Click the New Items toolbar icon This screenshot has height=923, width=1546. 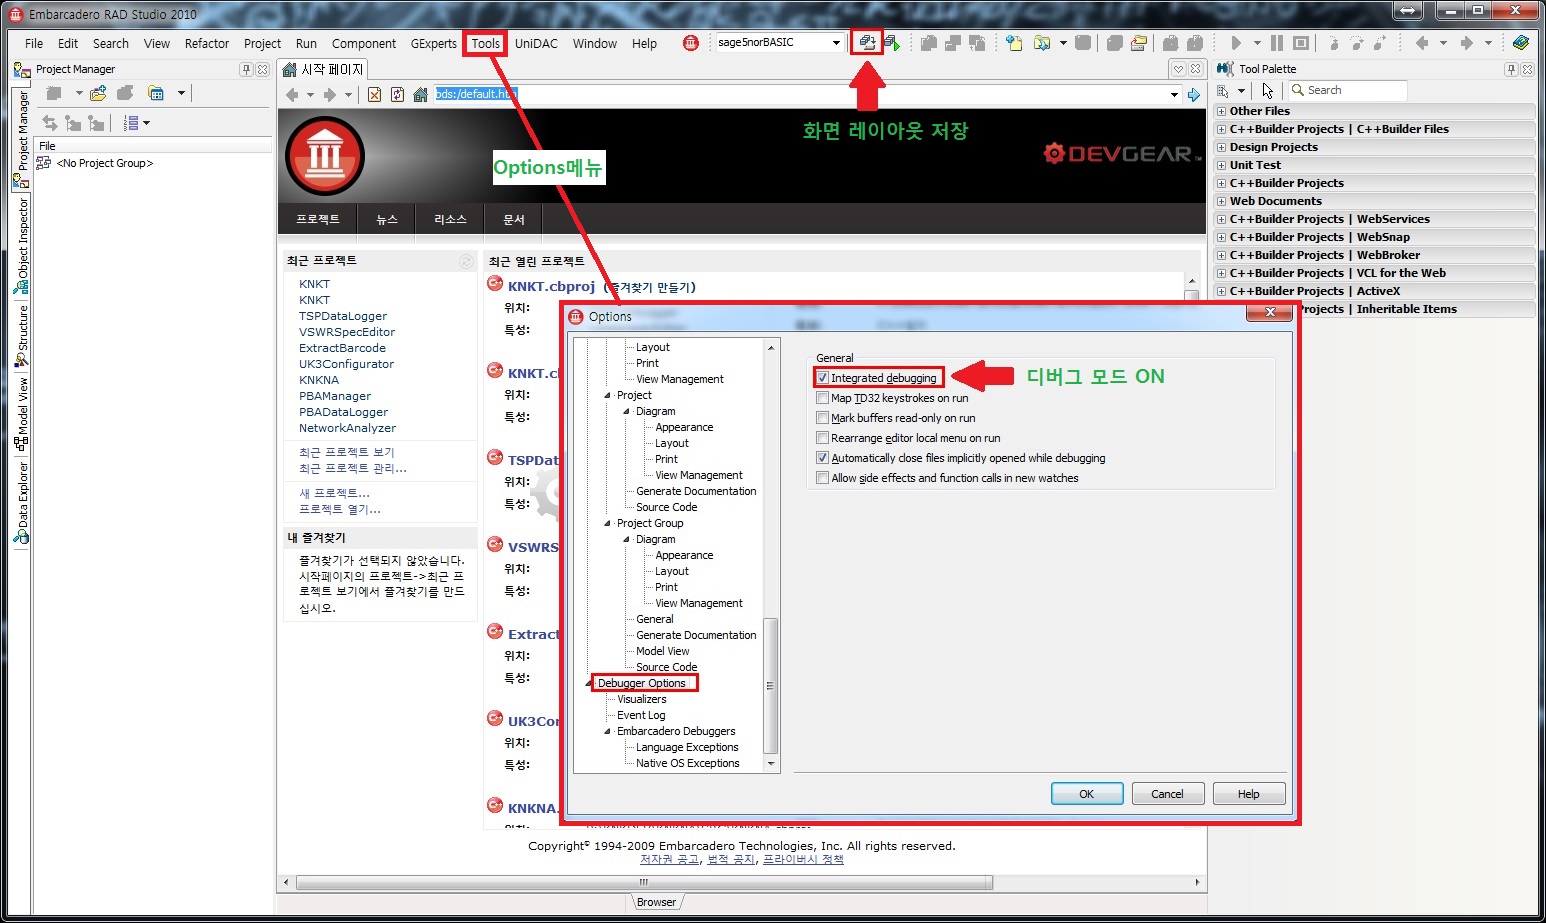(1014, 43)
